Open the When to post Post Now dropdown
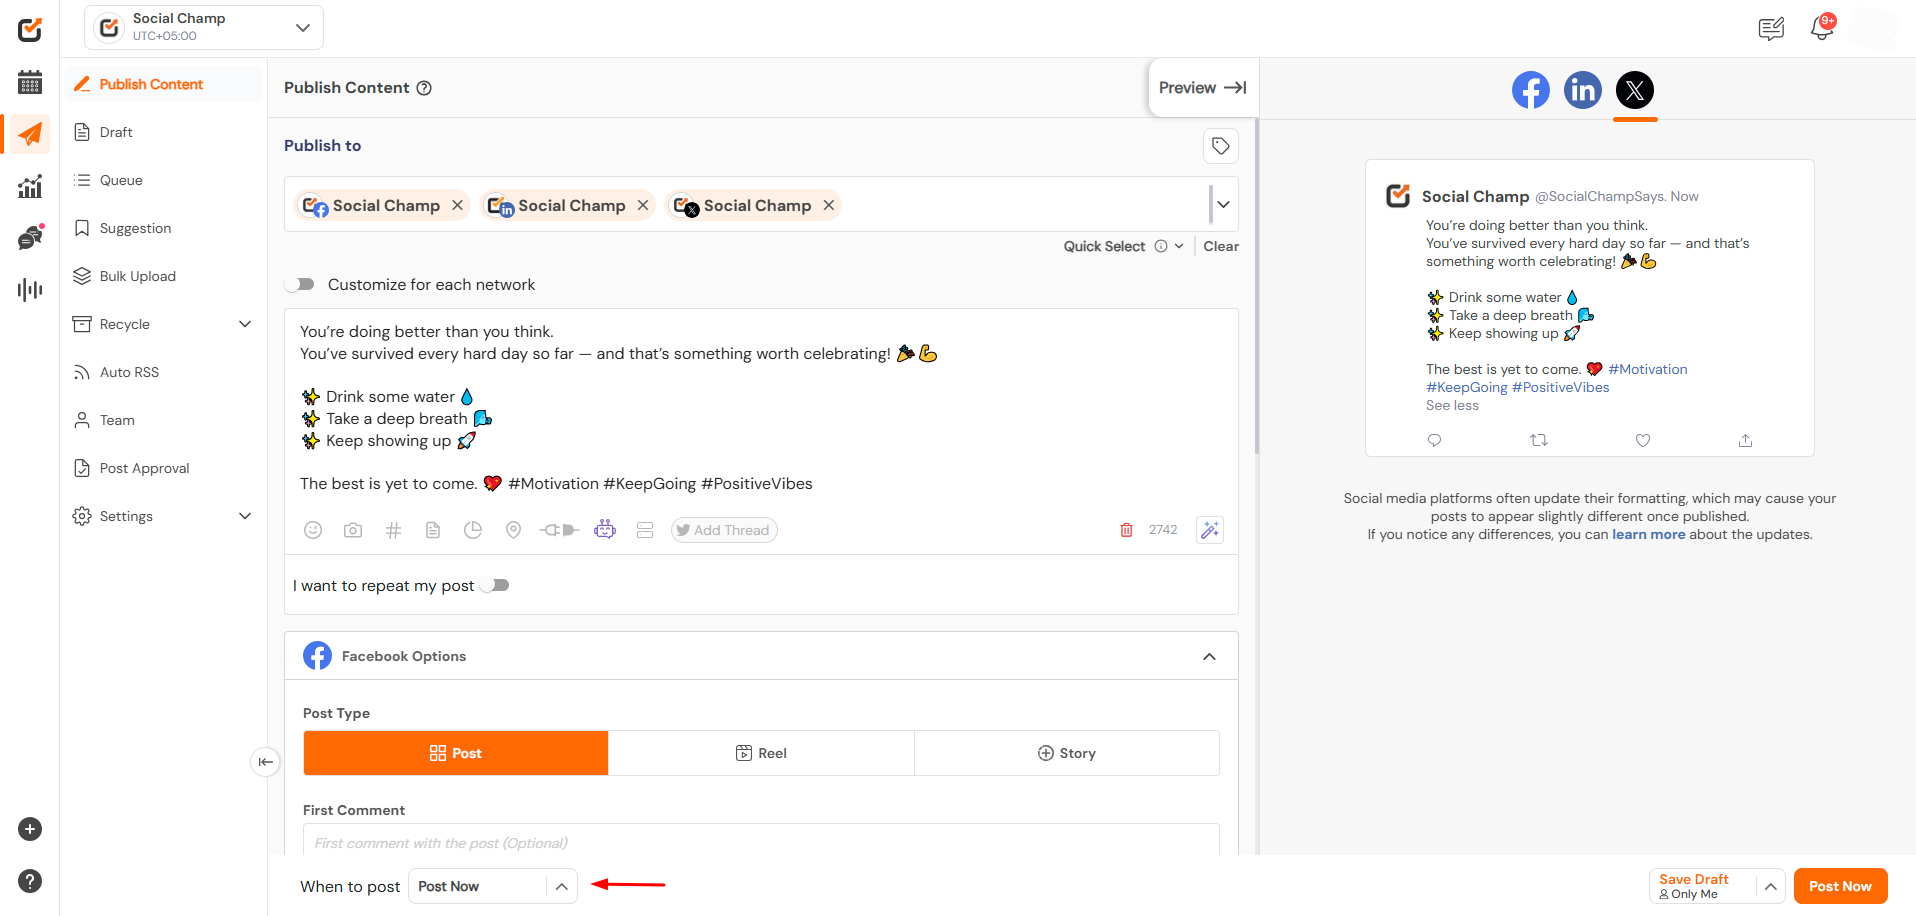Image resolution: width=1916 pixels, height=916 pixels. click(x=493, y=886)
